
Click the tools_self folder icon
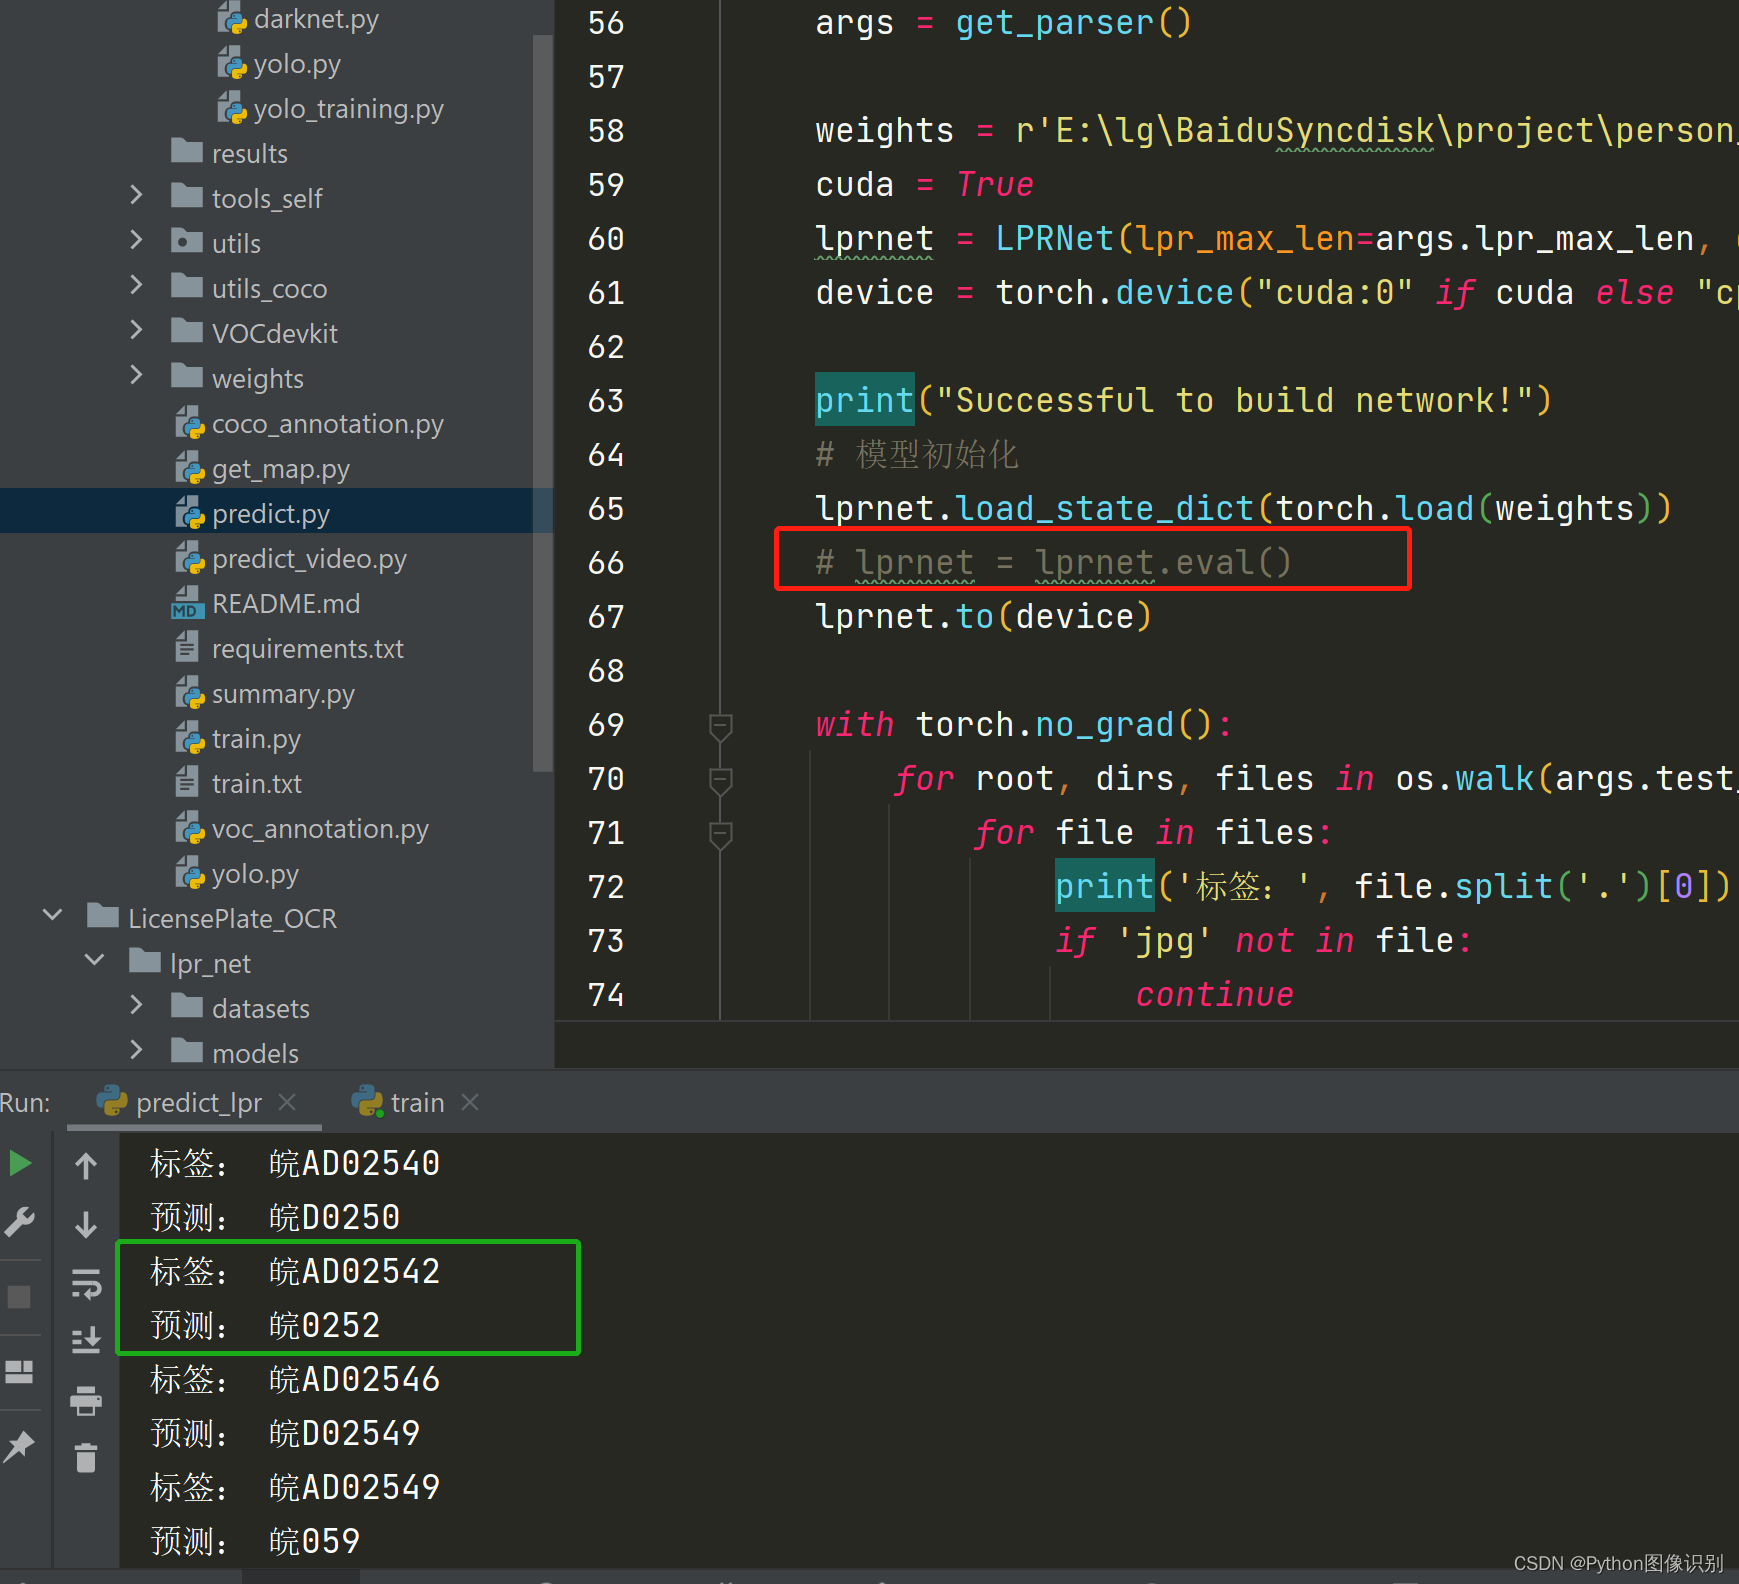point(187,196)
